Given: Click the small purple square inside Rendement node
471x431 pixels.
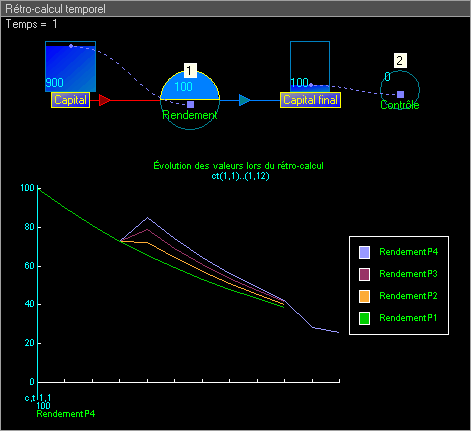Looking at the screenshot, I should (x=190, y=105).
